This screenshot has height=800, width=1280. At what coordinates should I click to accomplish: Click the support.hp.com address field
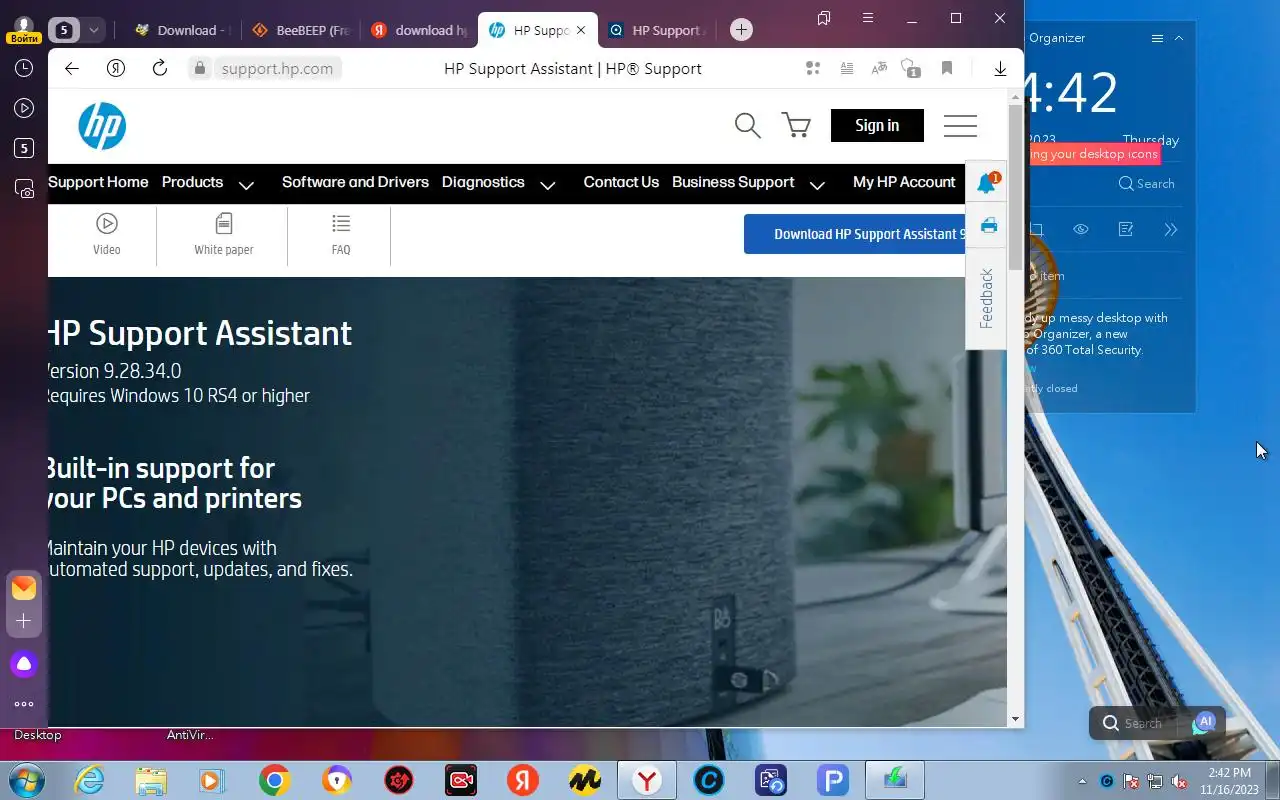click(277, 68)
